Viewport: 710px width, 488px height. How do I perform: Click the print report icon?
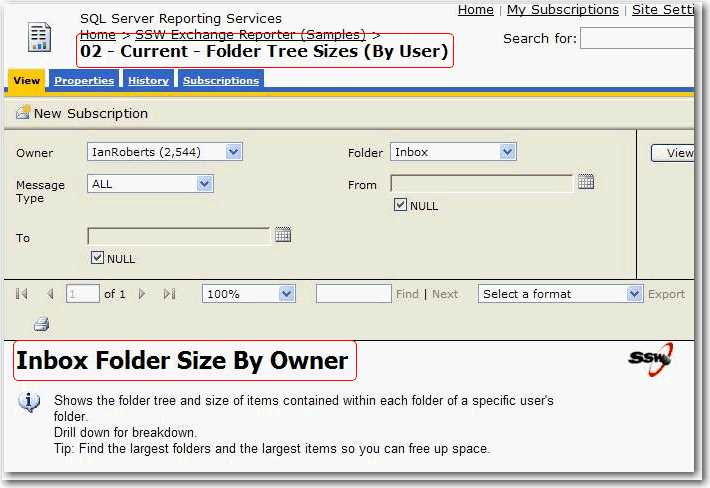click(x=41, y=324)
